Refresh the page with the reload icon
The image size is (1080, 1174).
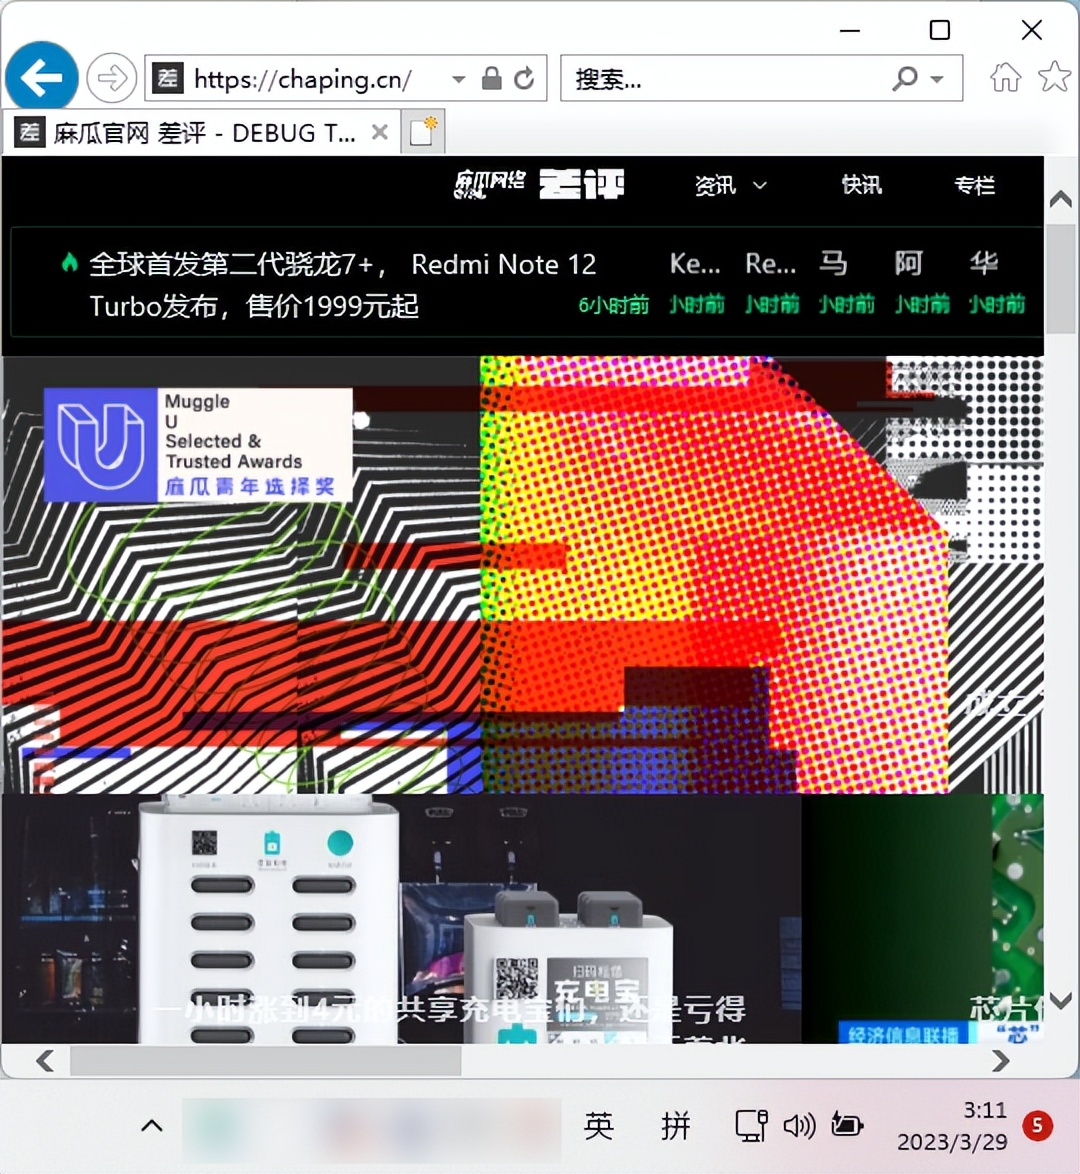[524, 78]
